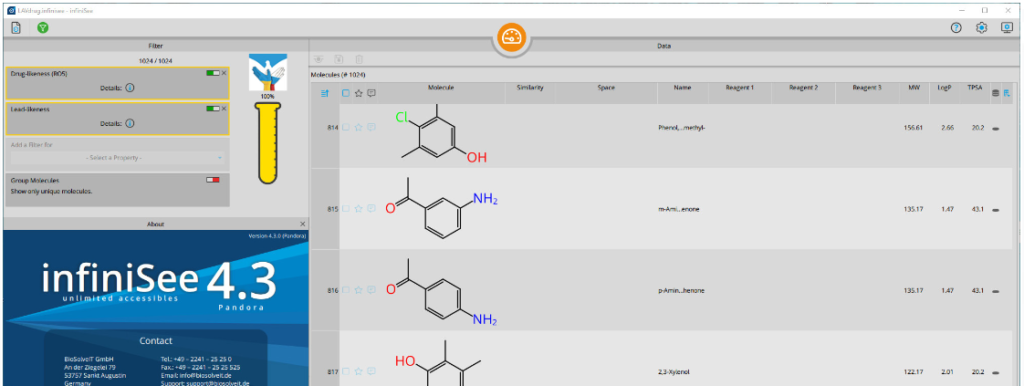Add comment to molecule row 817
1024x386 pixels.
tap(371, 372)
